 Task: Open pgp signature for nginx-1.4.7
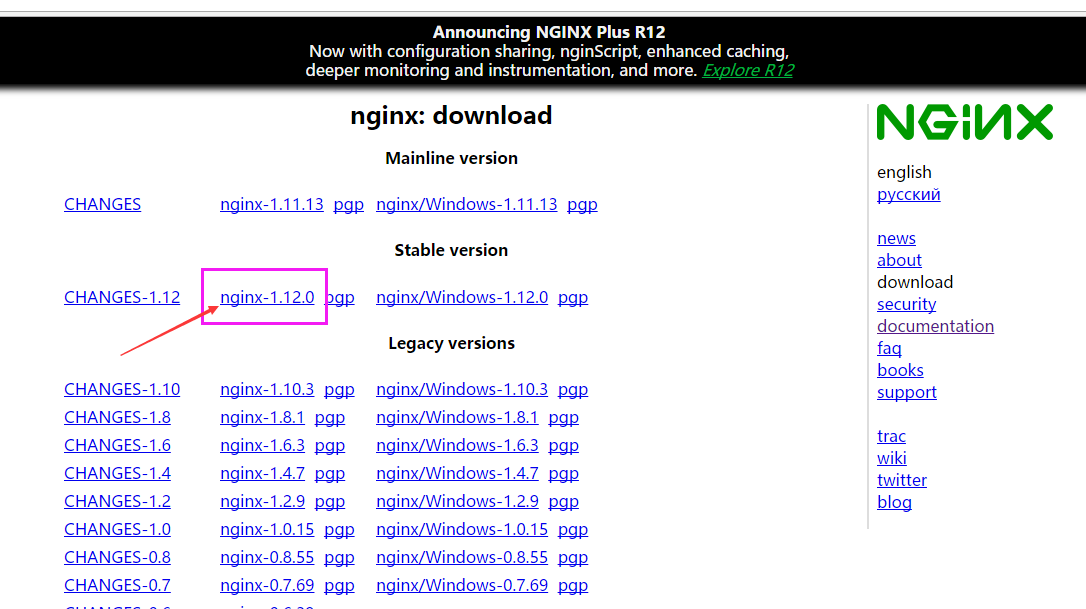click(x=330, y=474)
